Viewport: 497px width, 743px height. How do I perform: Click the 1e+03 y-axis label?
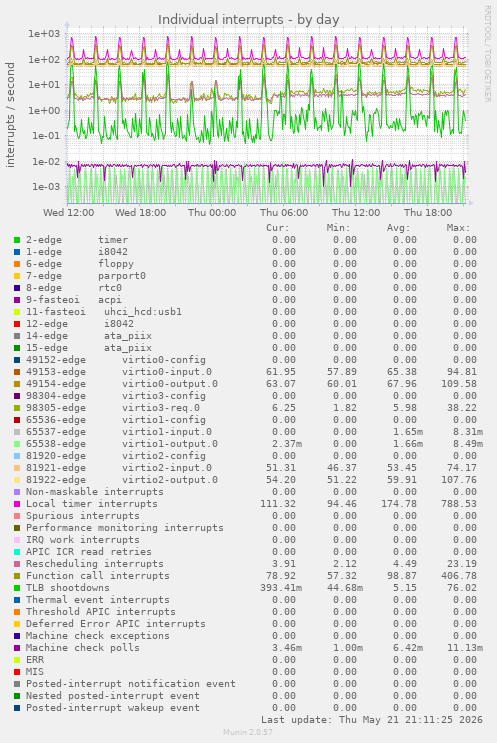[44, 34]
